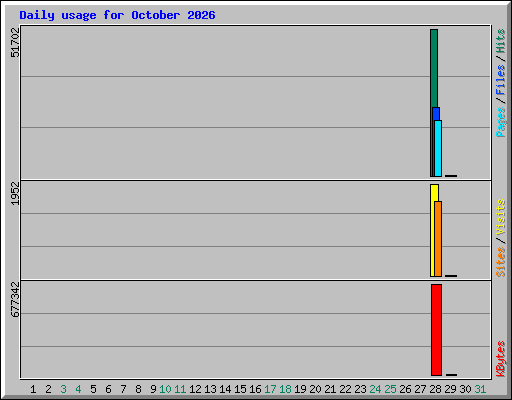Click day 19 on the x-axis
The image size is (512, 400).
coord(300,389)
